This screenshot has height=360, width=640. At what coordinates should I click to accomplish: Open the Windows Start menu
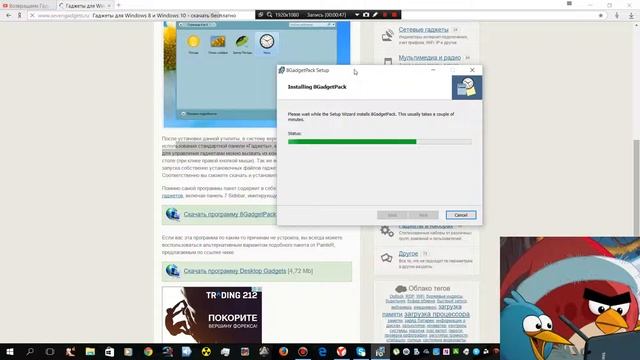[10, 351]
